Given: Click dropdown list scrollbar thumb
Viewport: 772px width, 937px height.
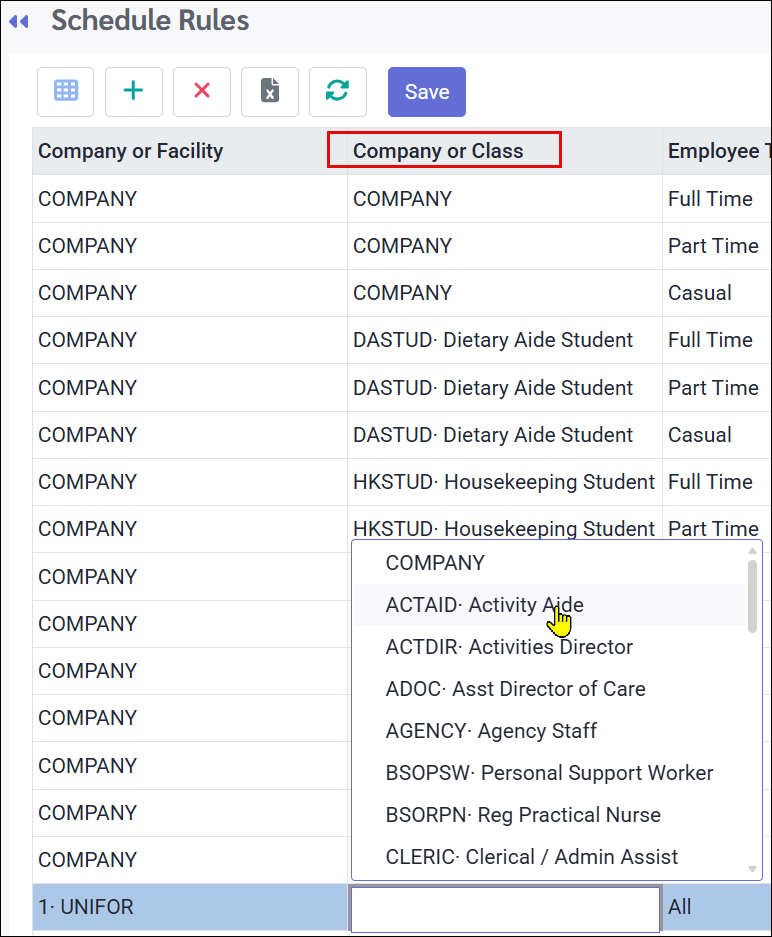Looking at the screenshot, I should point(752,596).
